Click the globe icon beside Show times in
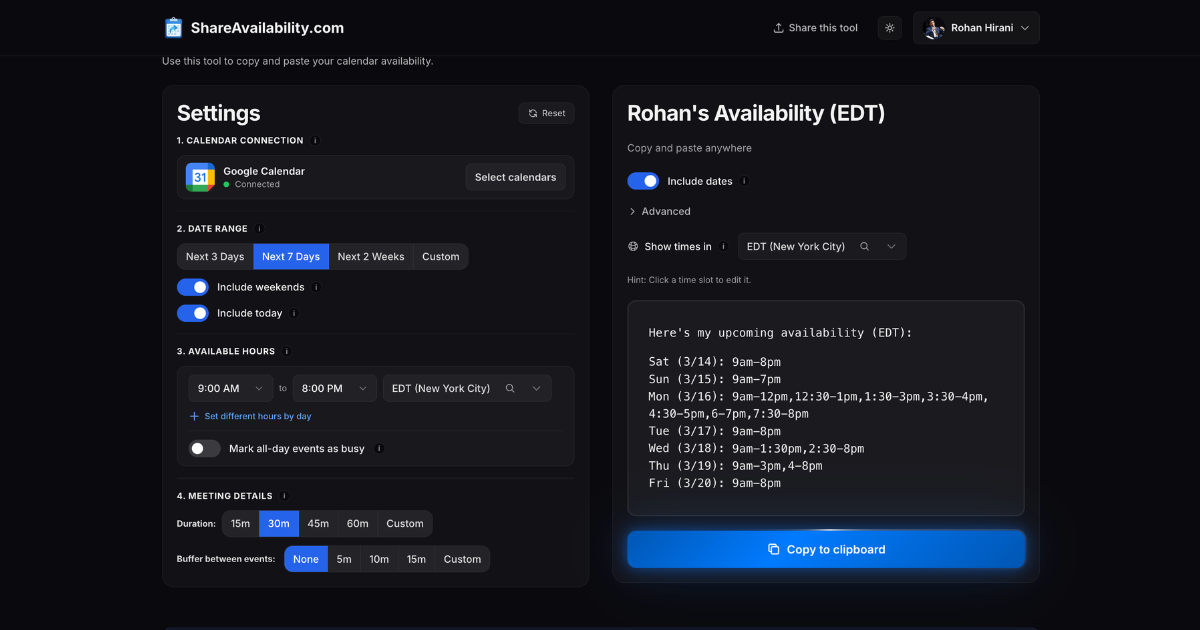1200x630 pixels. 631,246
